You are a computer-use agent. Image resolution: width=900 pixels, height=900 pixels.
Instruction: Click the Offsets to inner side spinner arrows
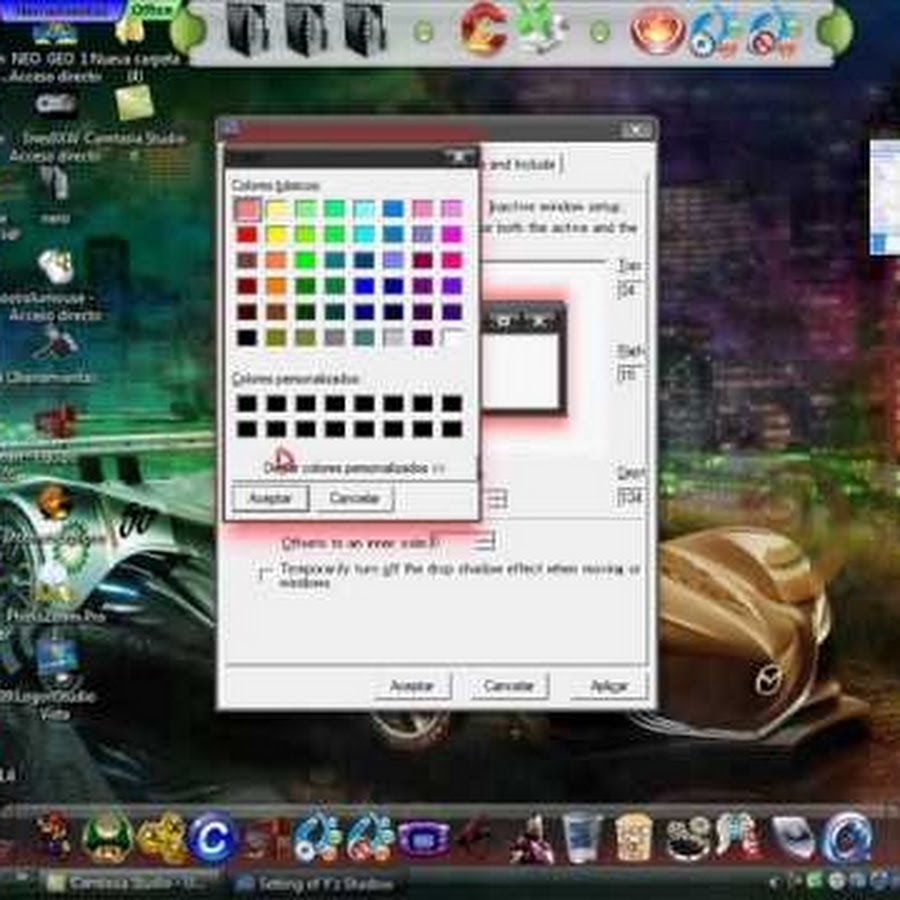click(486, 541)
